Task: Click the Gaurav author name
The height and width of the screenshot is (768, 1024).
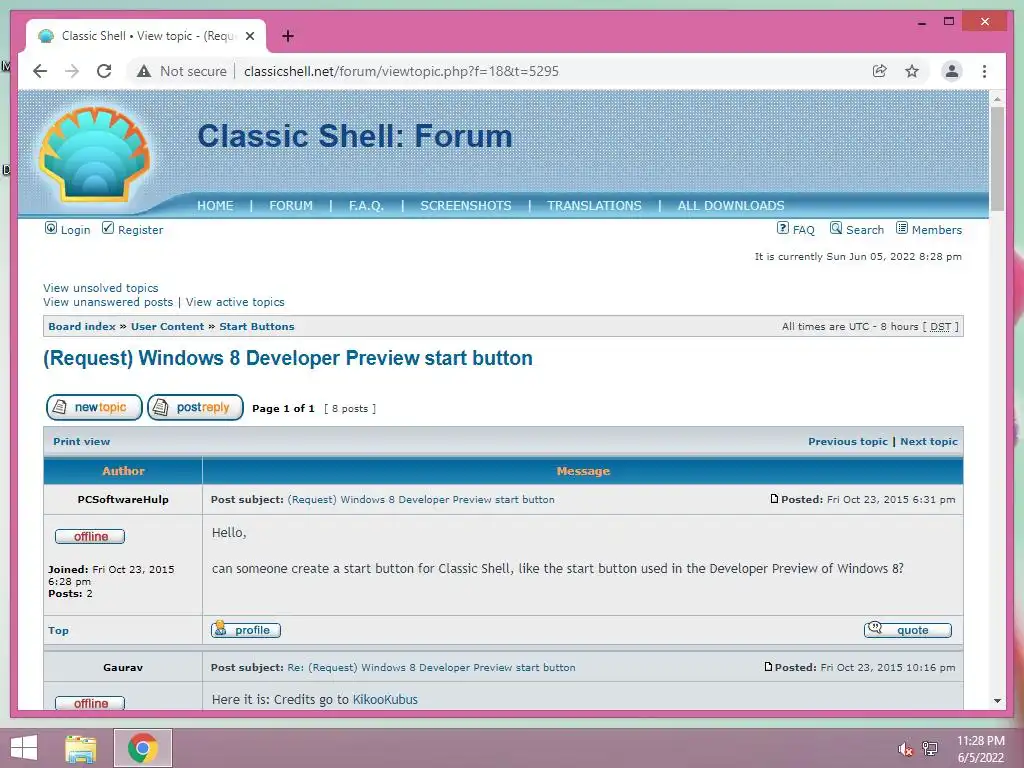Action: coord(123,667)
